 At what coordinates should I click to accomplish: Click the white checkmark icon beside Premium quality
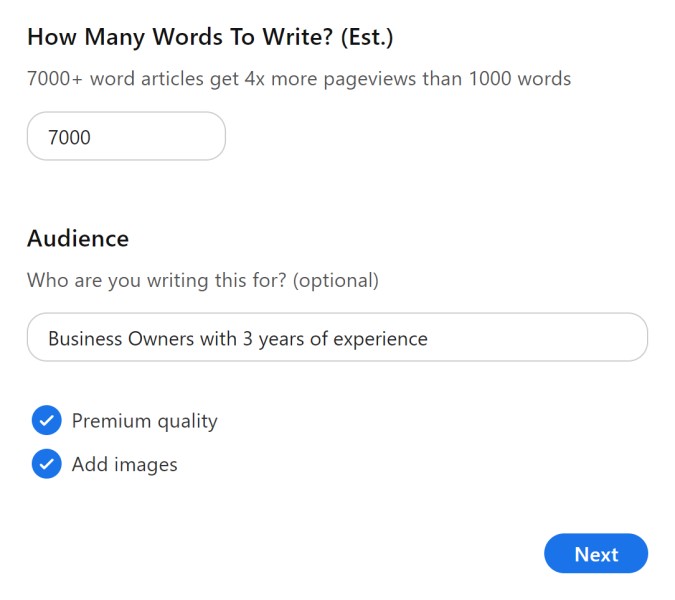46,420
